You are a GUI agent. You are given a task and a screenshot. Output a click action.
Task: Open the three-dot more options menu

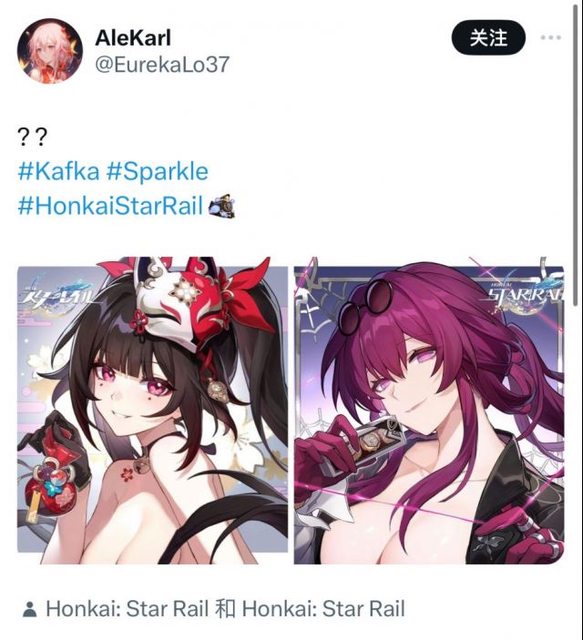(x=551, y=38)
